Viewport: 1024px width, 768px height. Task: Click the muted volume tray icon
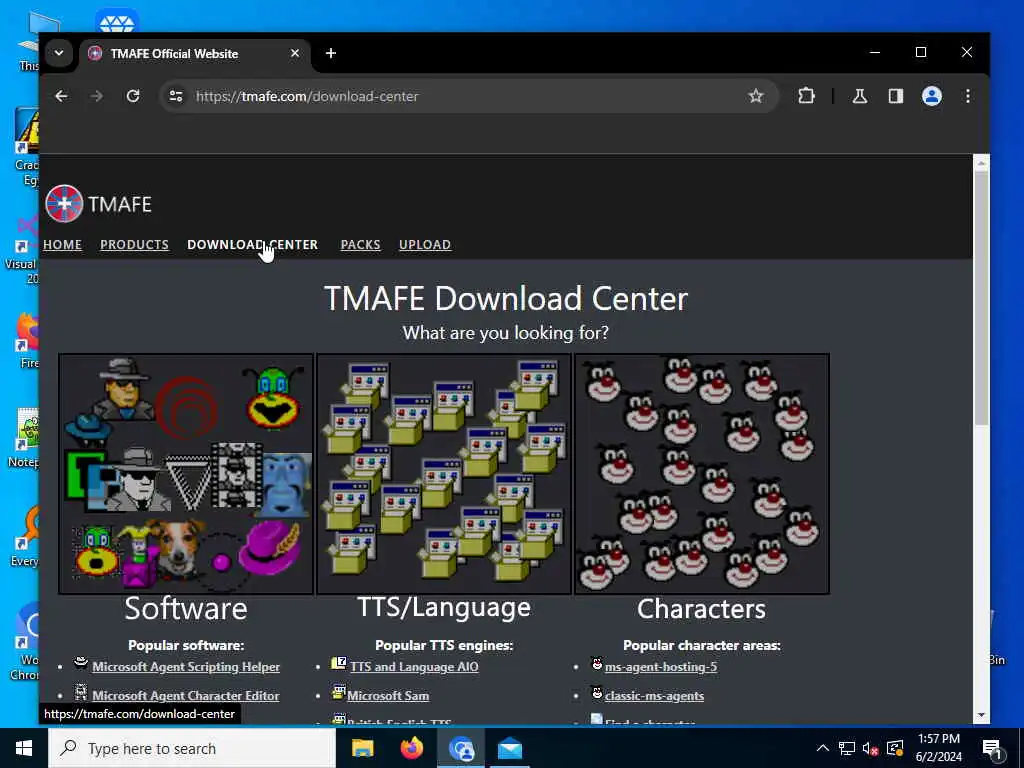pos(871,748)
